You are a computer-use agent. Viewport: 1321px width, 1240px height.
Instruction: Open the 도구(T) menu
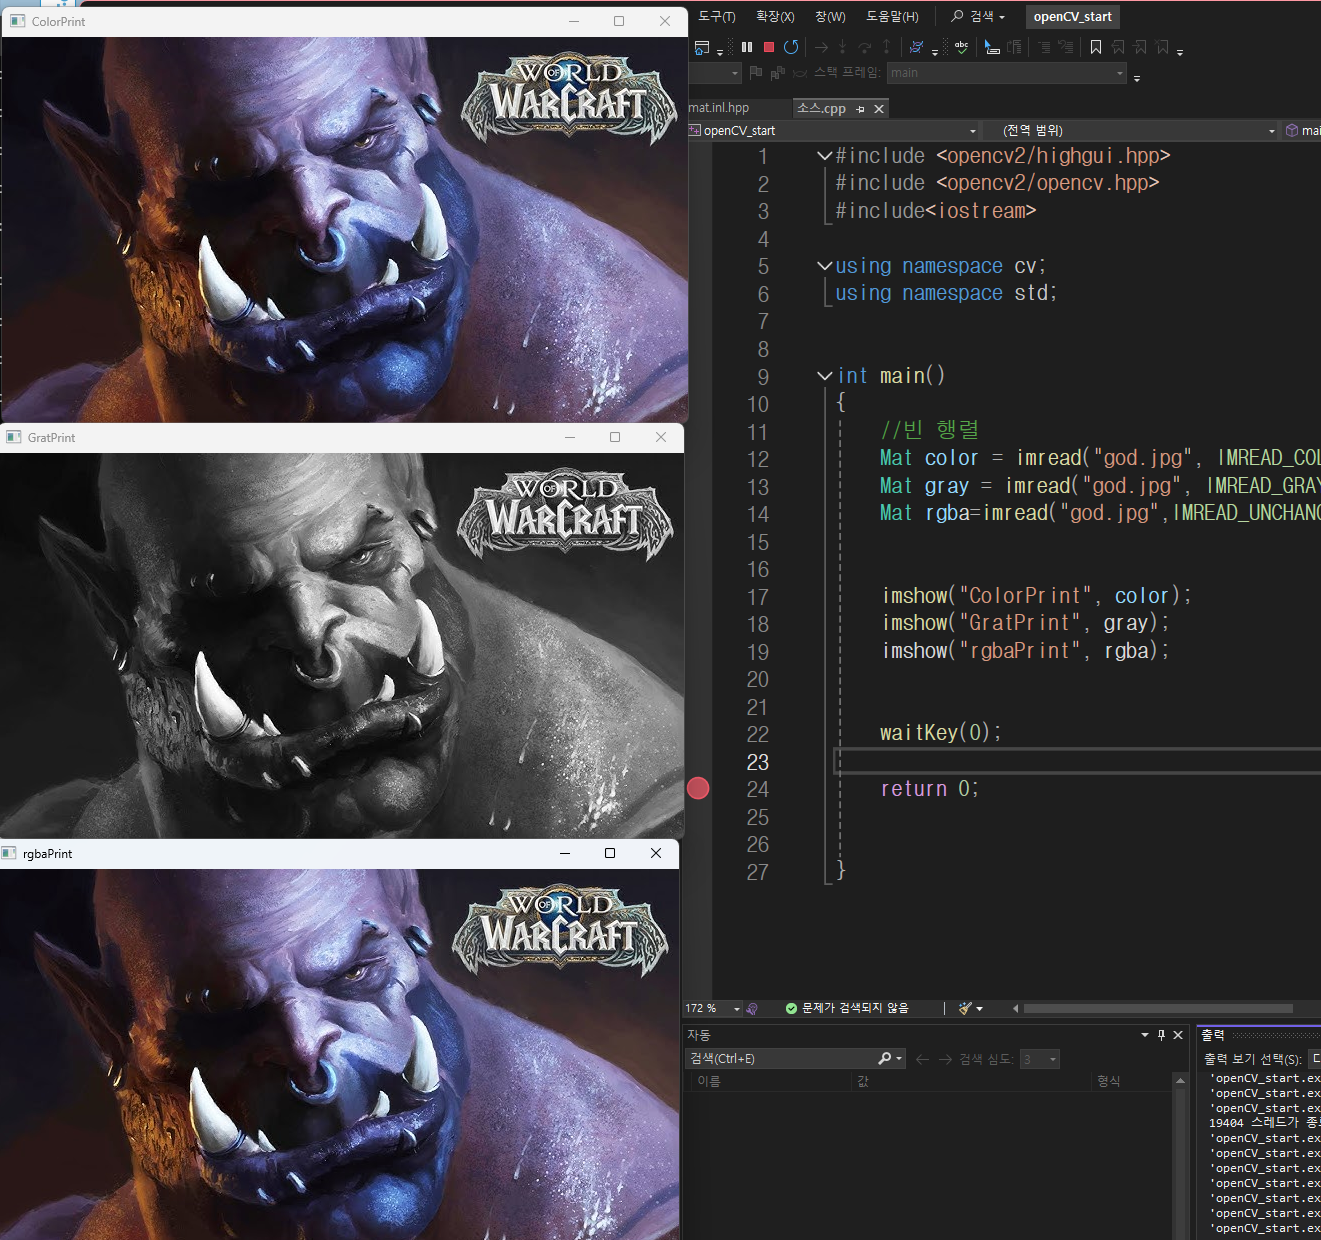(x=717, y=16)
